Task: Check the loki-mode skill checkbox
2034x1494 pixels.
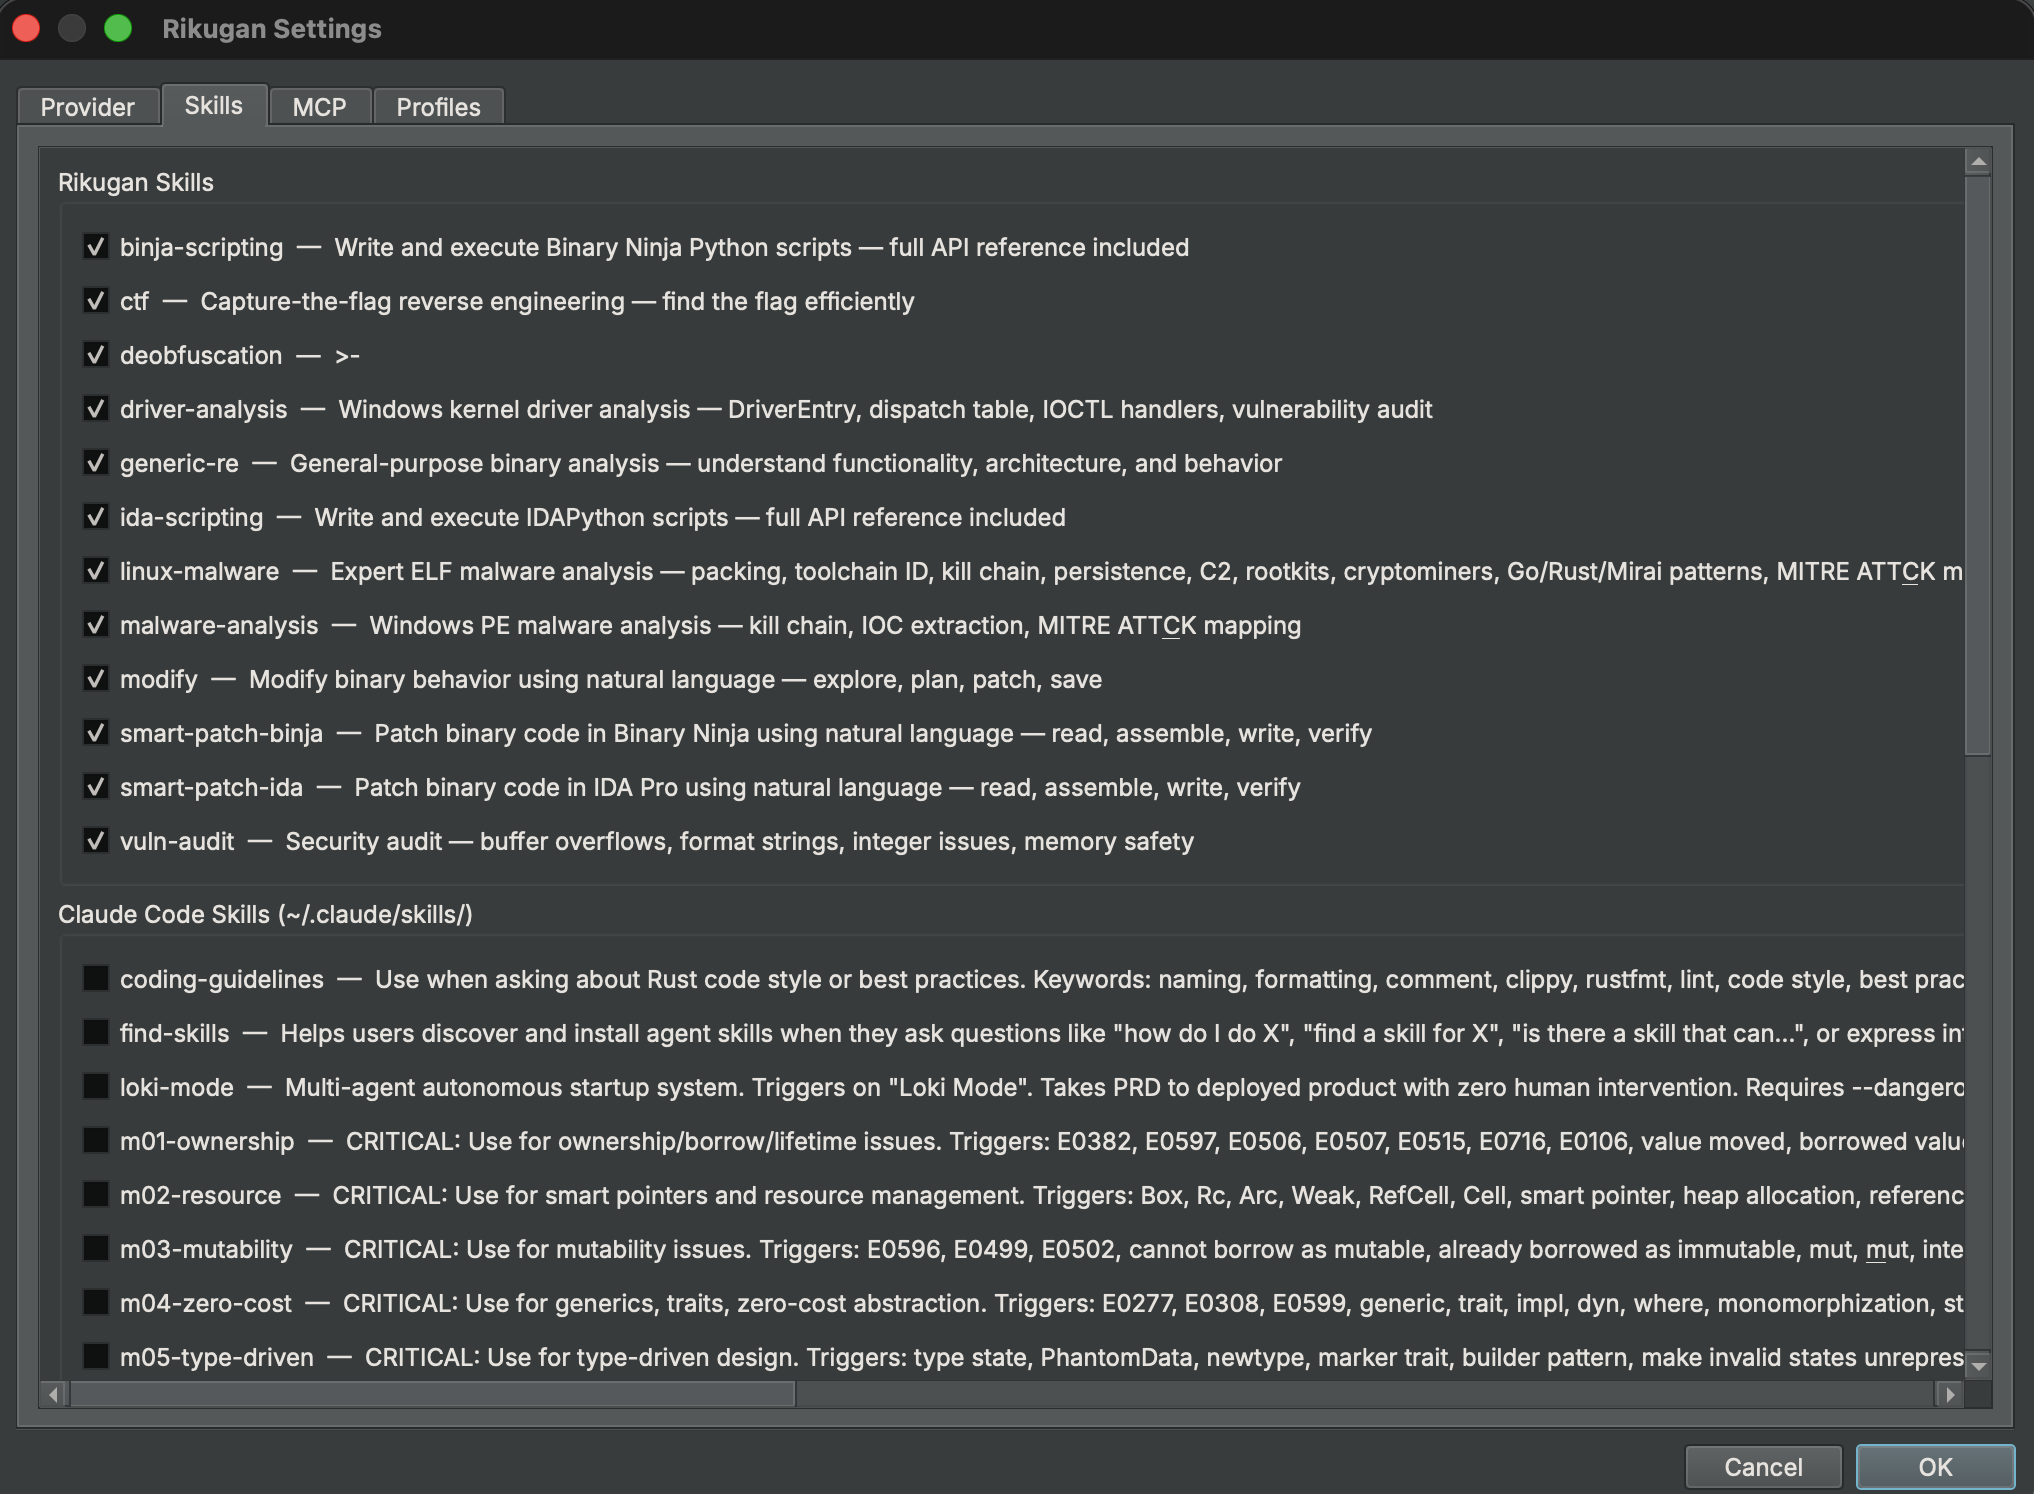Action: (x=96, y=1086)
